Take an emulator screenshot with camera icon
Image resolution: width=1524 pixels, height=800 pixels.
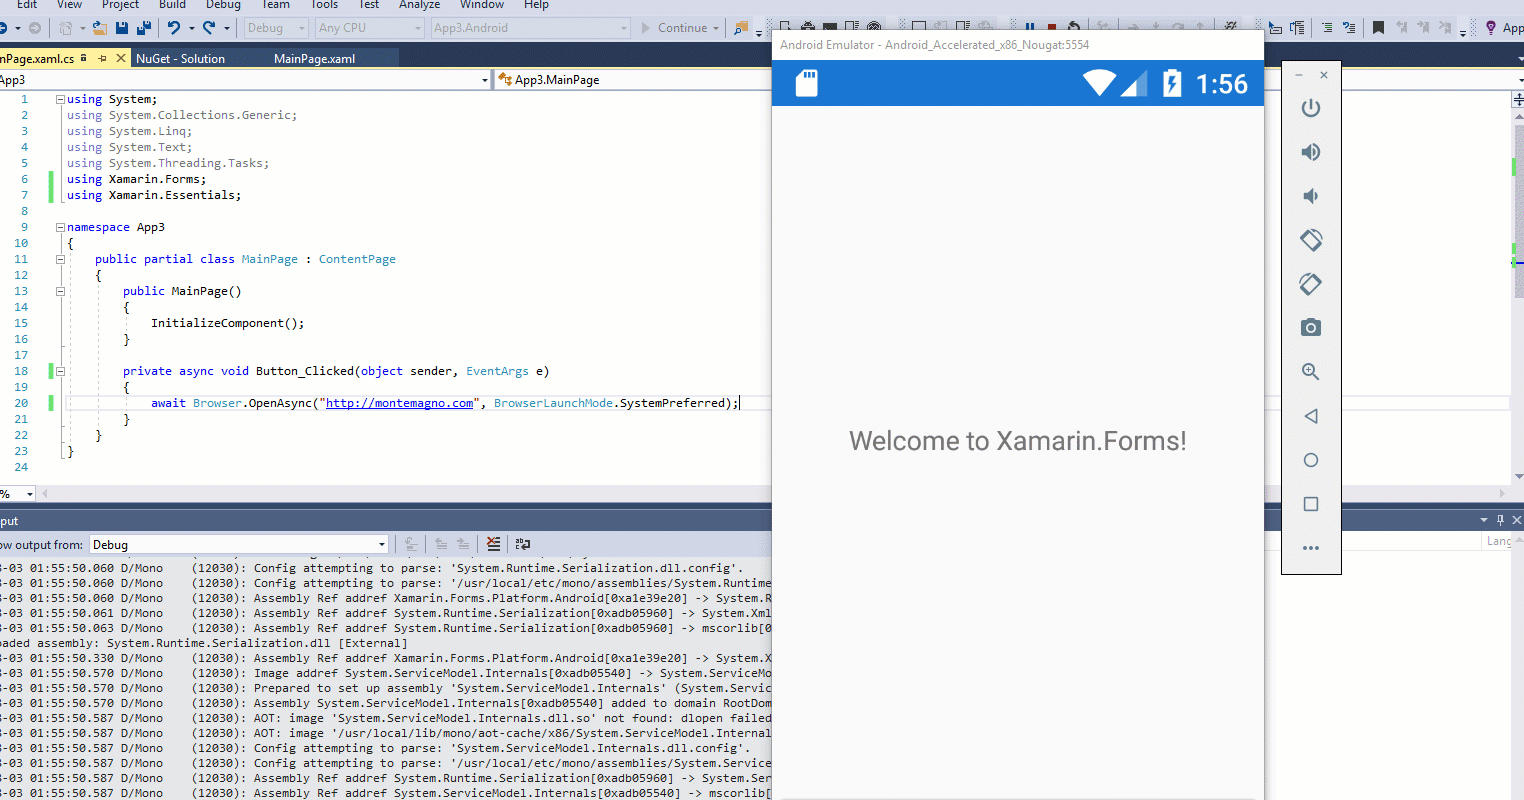click(1311, 328)
